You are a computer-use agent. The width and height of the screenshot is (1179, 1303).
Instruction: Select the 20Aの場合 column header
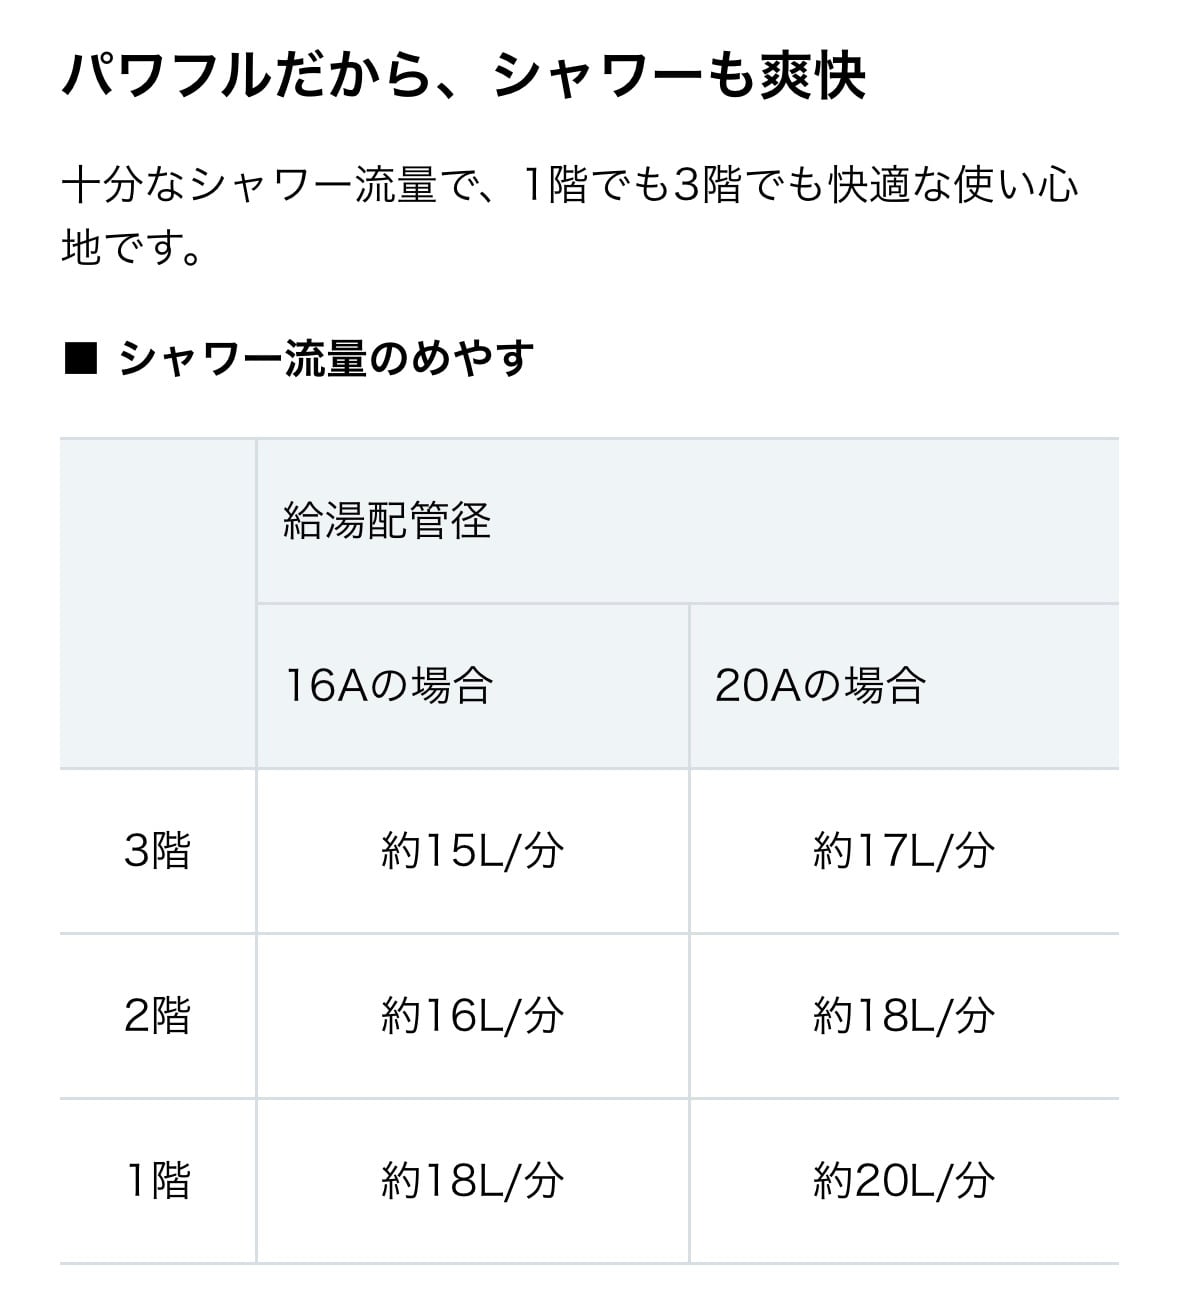(x=820, y=686)
